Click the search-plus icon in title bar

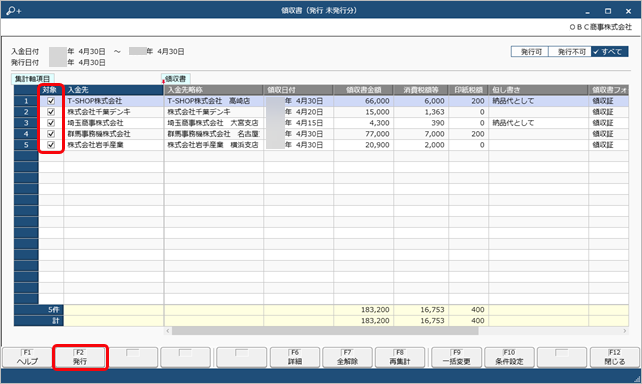pos(14,11)
